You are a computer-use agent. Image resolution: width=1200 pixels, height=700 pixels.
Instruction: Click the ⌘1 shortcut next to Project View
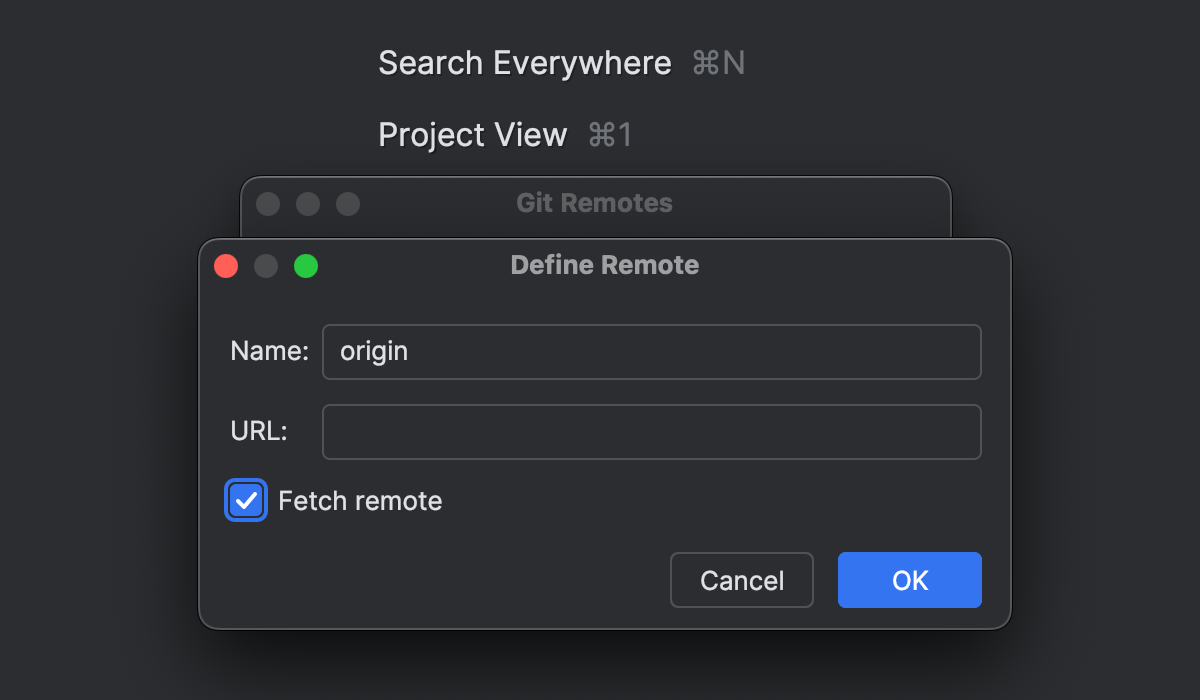tap(610, 135)
